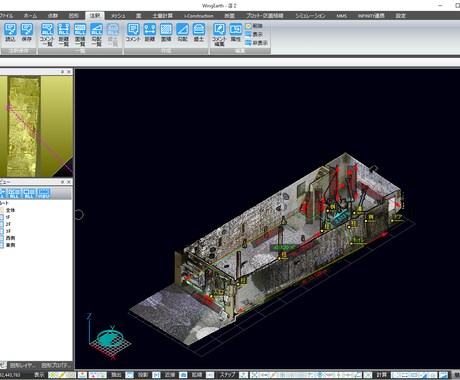Image resolution: width=460 pixels, height=380 pixels.
Task: Click the camera icon after 近接
Action: (183, 375)
